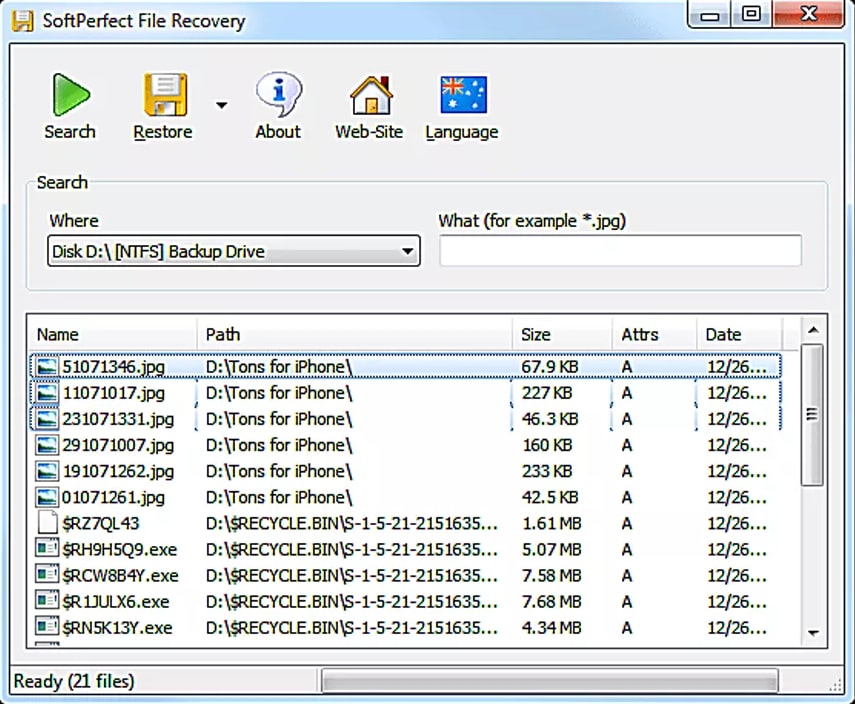Sort the list by Name column header
This screenshot has height=704, width=855.
click(x=58, y=335)
